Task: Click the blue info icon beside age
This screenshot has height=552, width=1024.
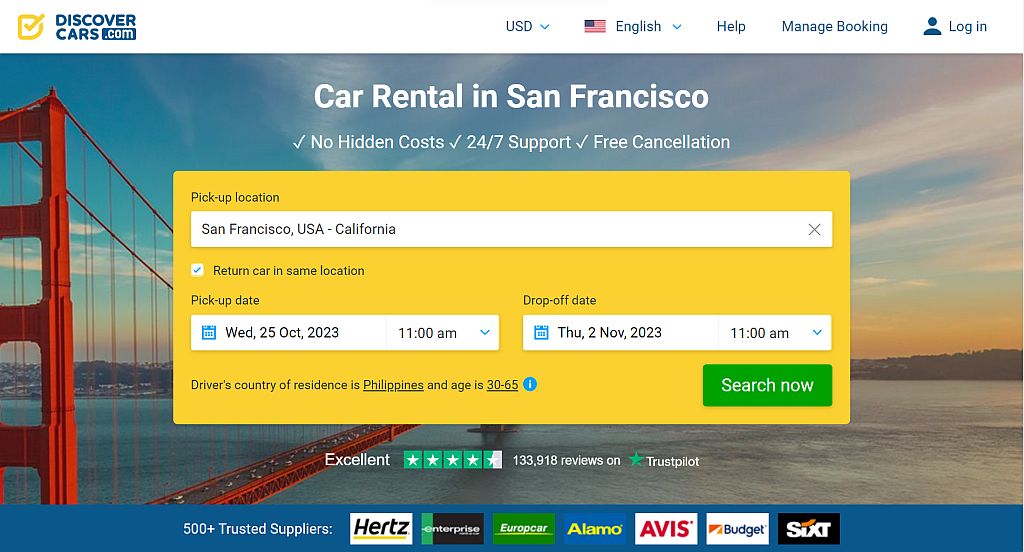Action: pyautogui.click(x=530, y=384)
